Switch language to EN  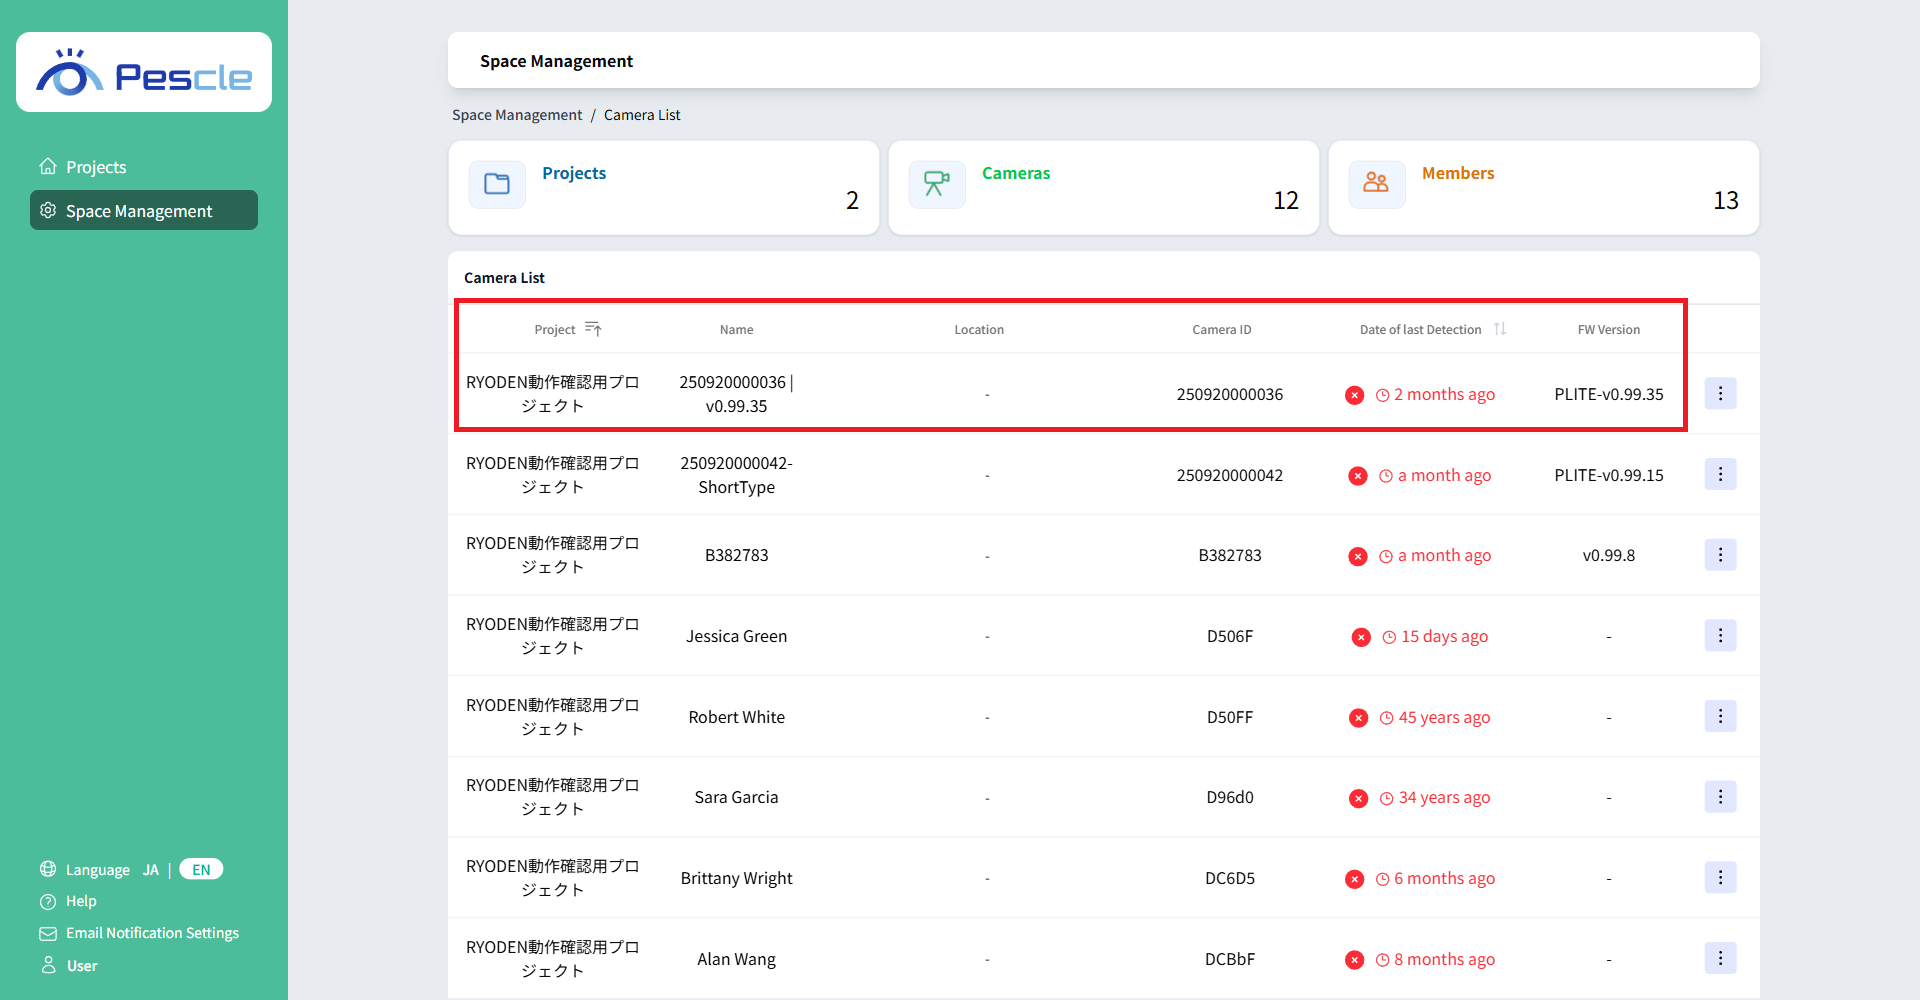point(201,870)
